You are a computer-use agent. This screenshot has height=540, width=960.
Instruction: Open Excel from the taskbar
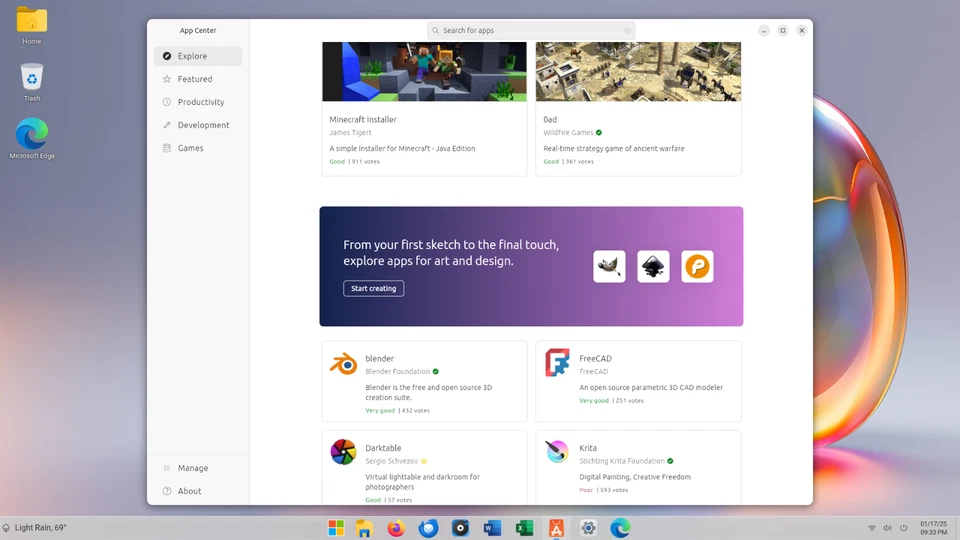[x=524, y=528]
